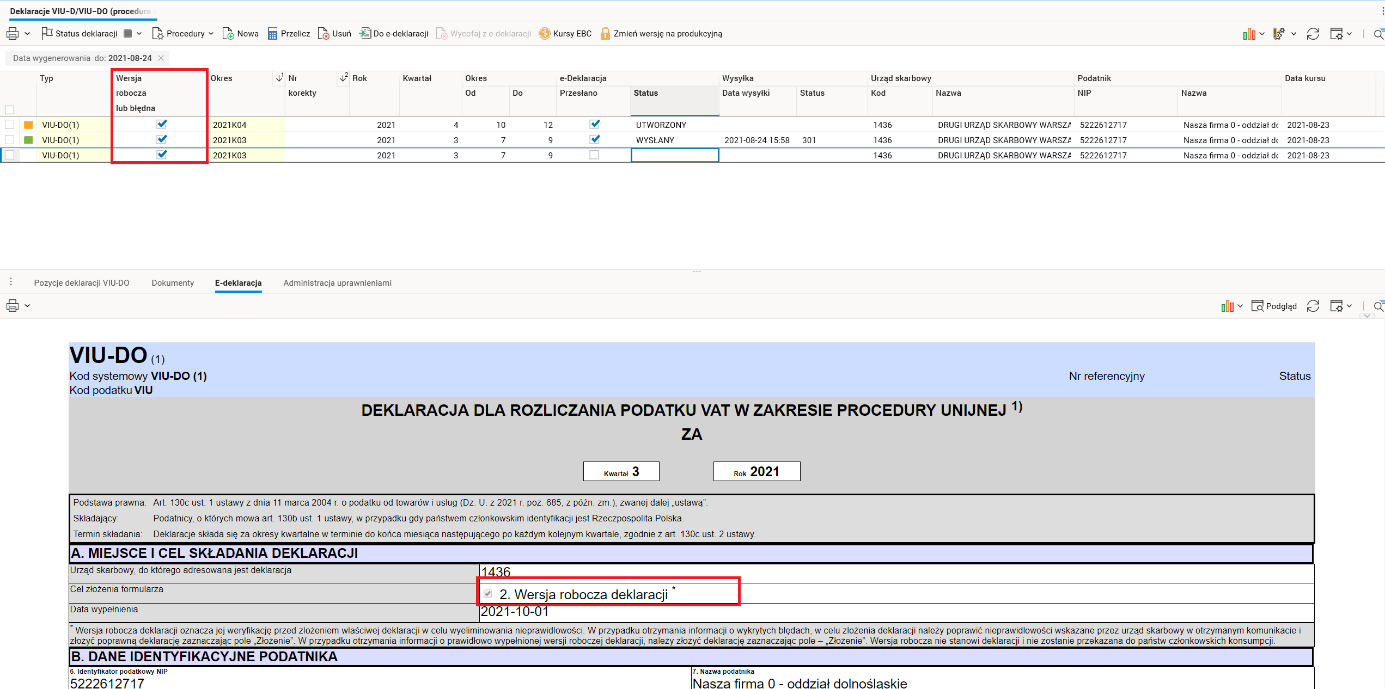Viewport: 1385px width, 689px height.
Task: Toggle Wersja robocza checkbox in 2021K04 row
Action: point(162,124)
